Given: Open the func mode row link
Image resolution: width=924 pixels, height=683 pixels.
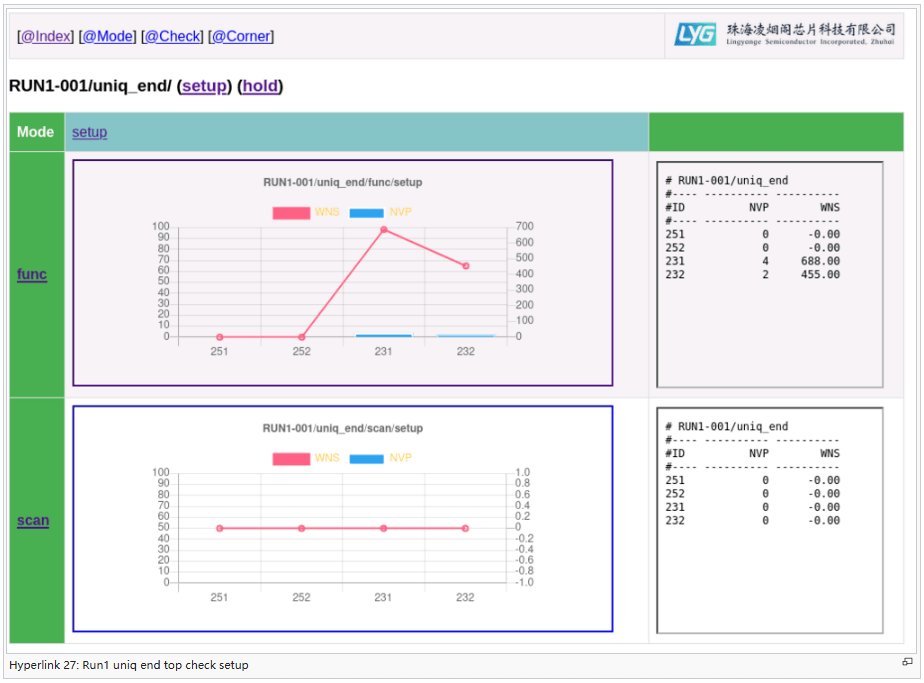Looking at the screenshot, I should click(32, 274).
